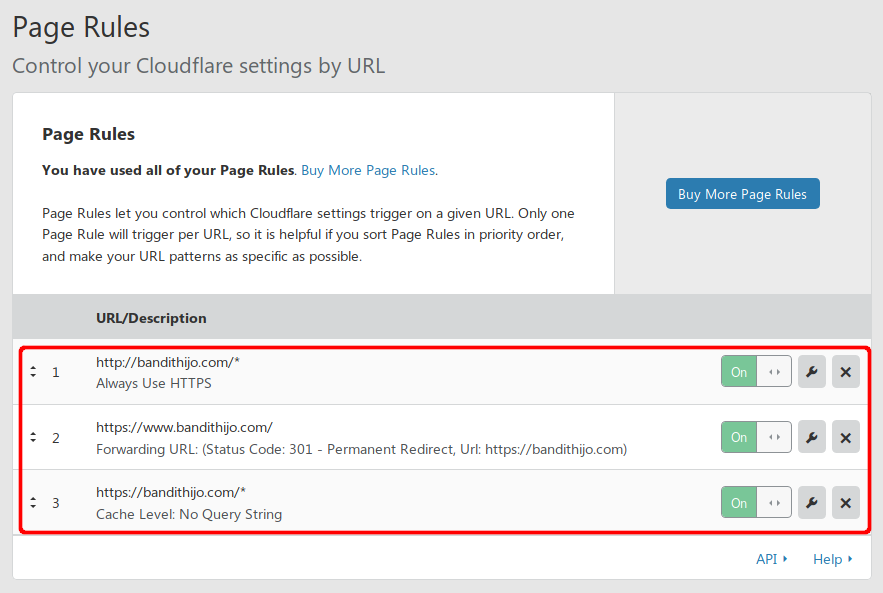This screenshot has width=883, height=593.
Task: Select the http://bandithijo.com/* rule URL
Action: pyautogui.click(x=168, y=361)
